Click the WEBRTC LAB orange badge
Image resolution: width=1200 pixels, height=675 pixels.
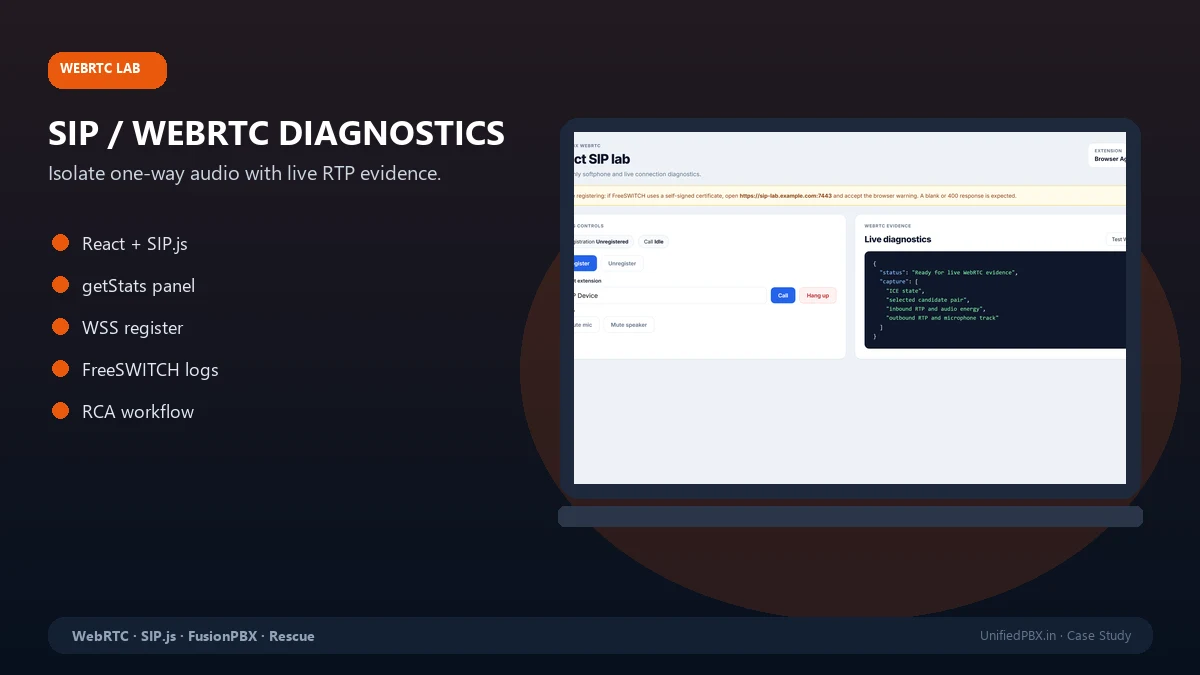coord(107,69)
